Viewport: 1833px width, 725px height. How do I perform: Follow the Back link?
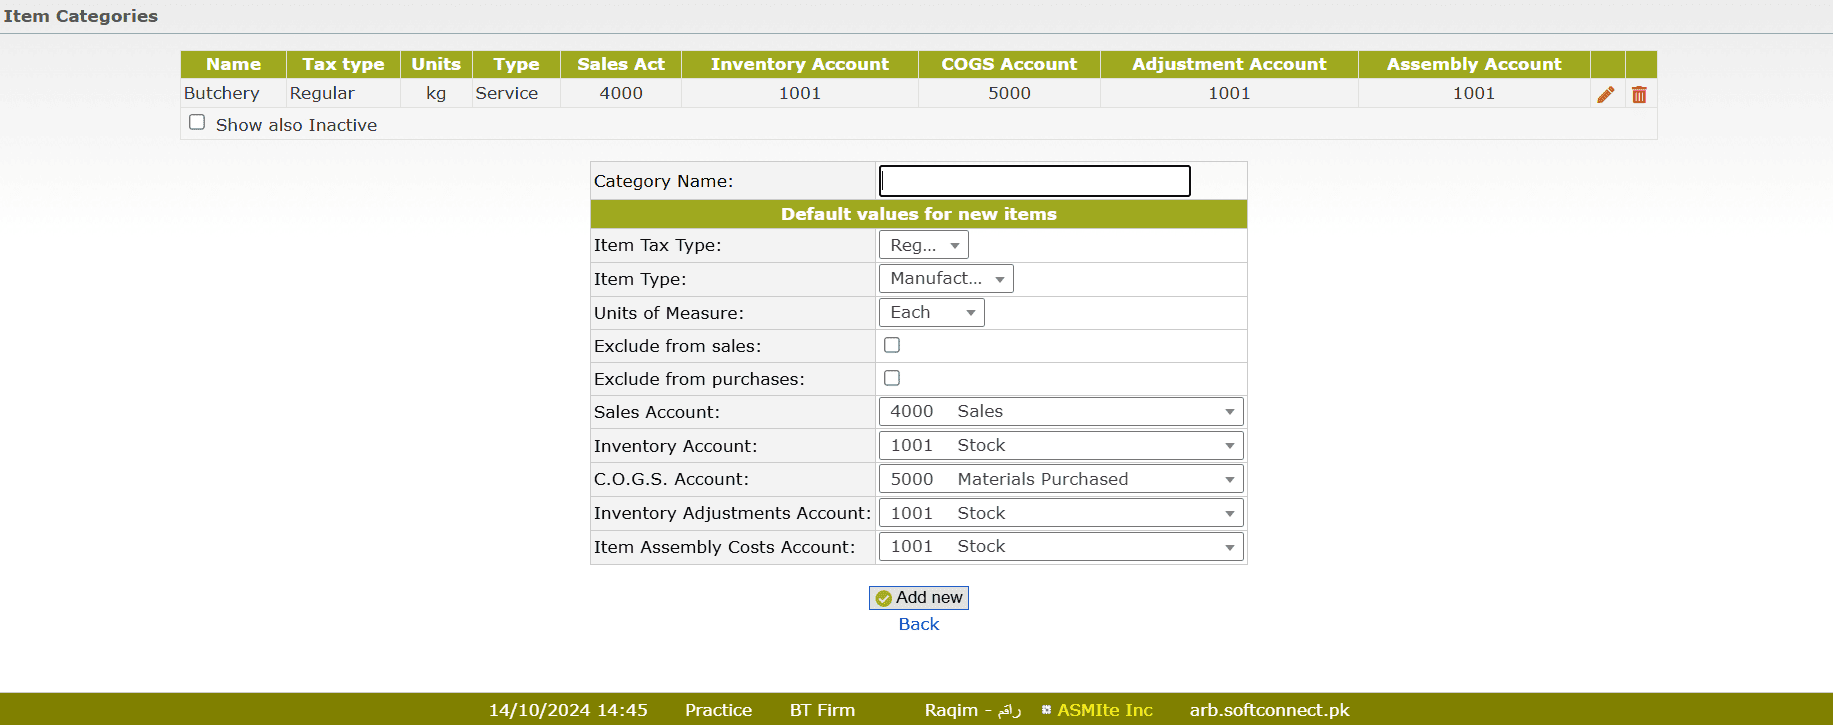point(918,624)
